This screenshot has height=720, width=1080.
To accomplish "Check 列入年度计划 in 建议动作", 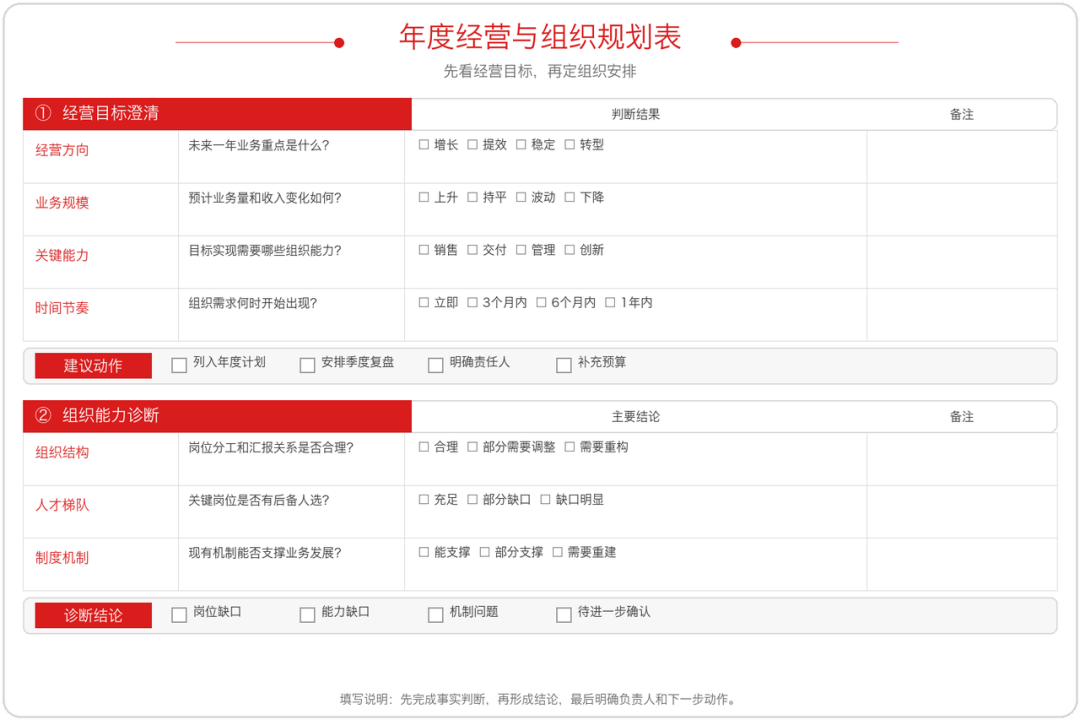I will (x=179, y=365).
